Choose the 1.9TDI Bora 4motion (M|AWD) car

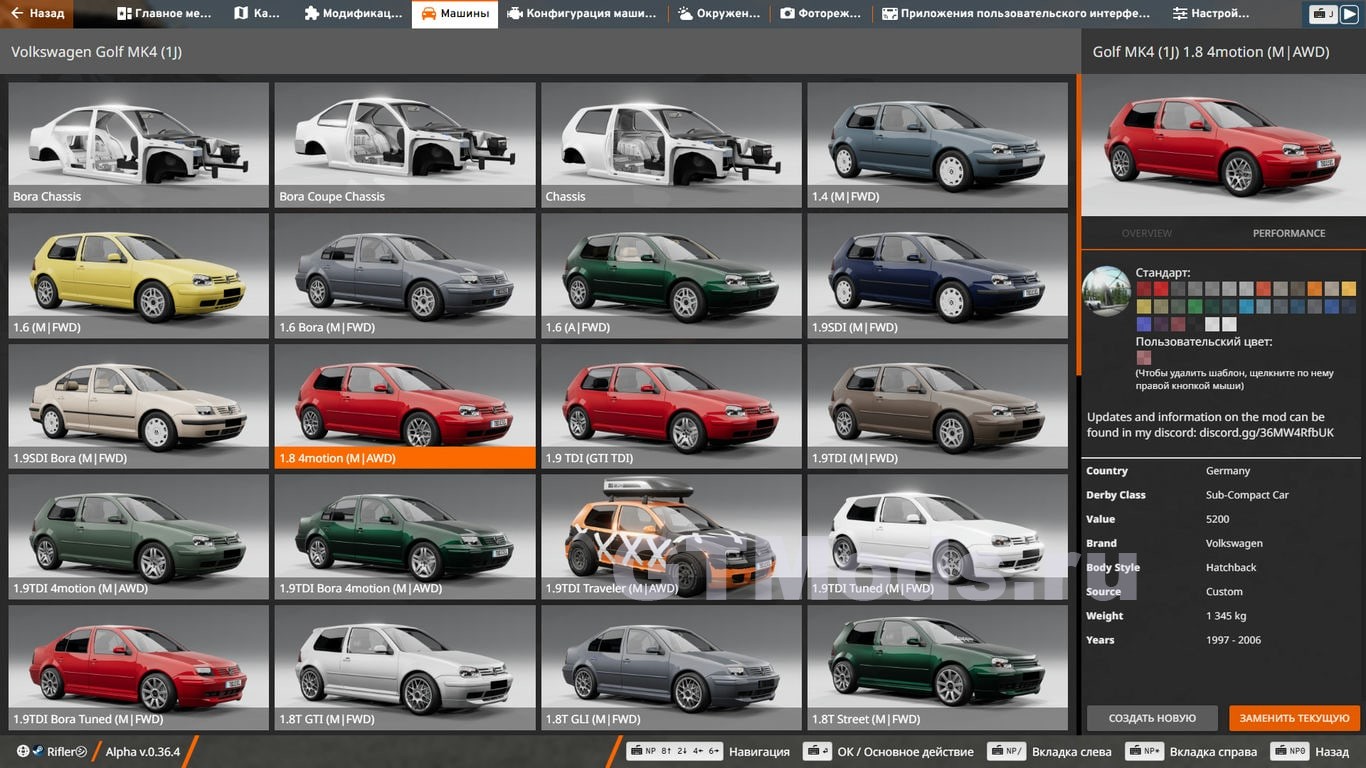[405, 537]
